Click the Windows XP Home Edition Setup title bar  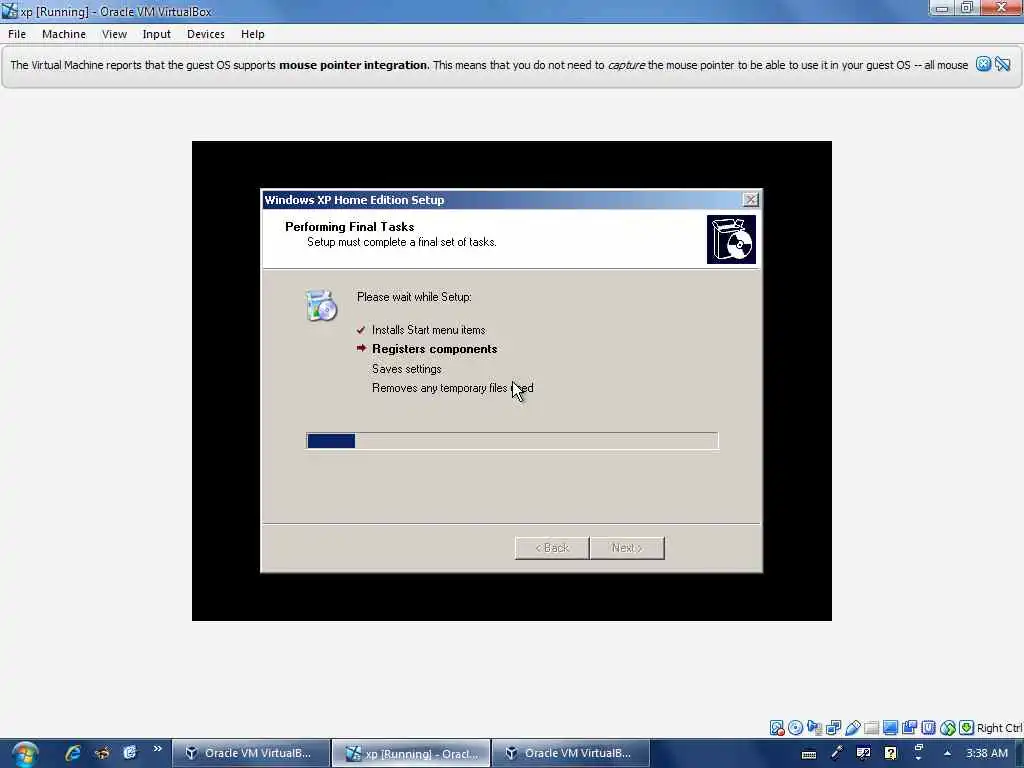502,200
